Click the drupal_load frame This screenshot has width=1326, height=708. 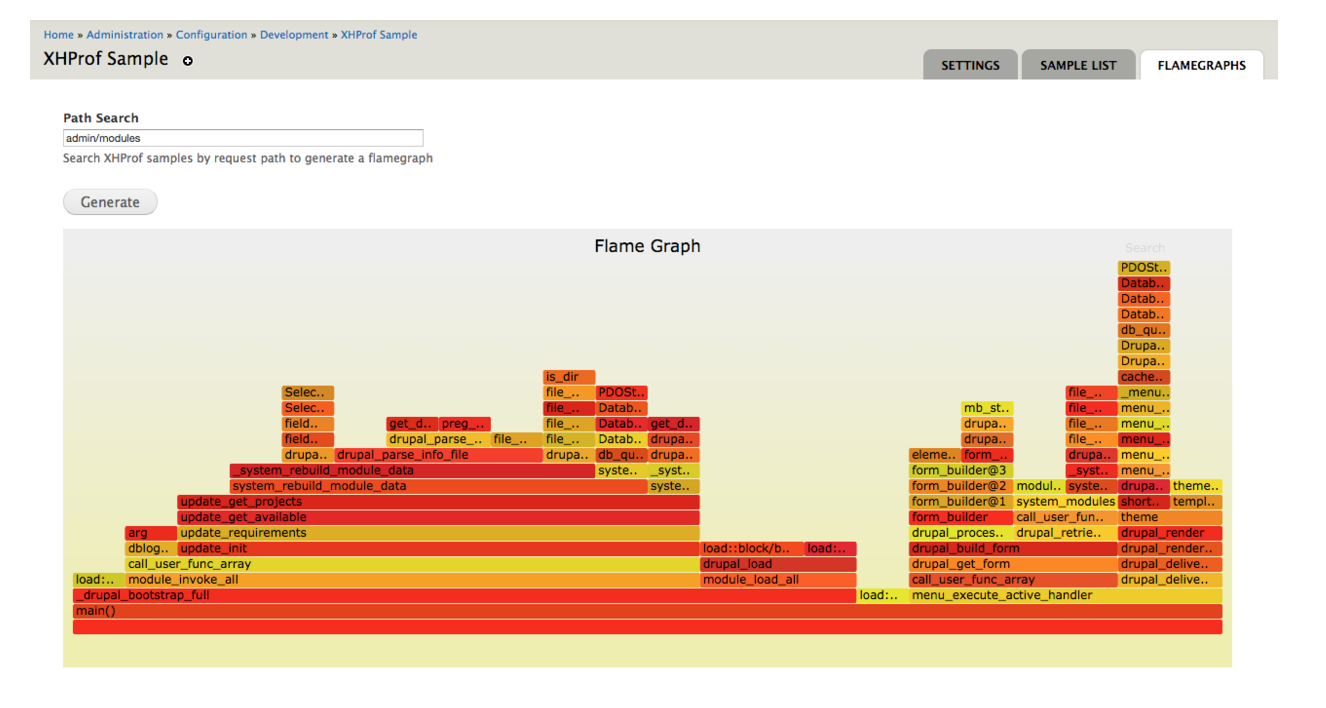[x=778, y=564]
